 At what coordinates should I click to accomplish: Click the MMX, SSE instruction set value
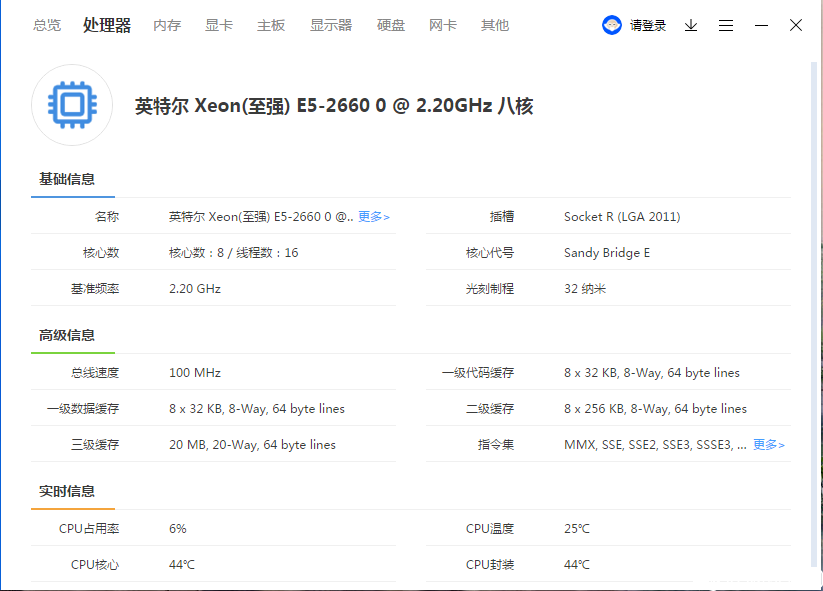click(655, 445)
